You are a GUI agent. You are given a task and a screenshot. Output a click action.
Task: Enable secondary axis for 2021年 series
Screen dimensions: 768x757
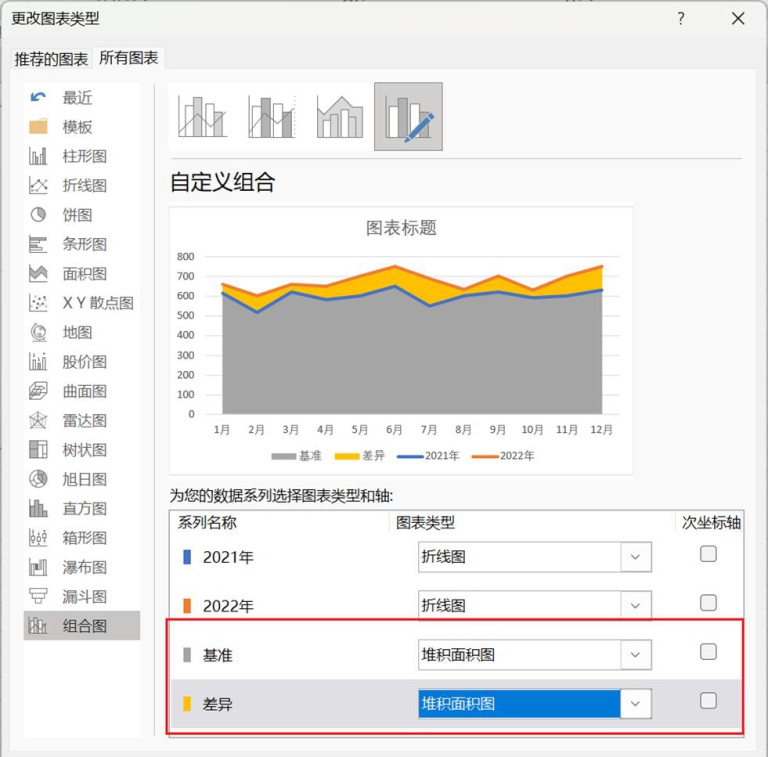[708, 554]
